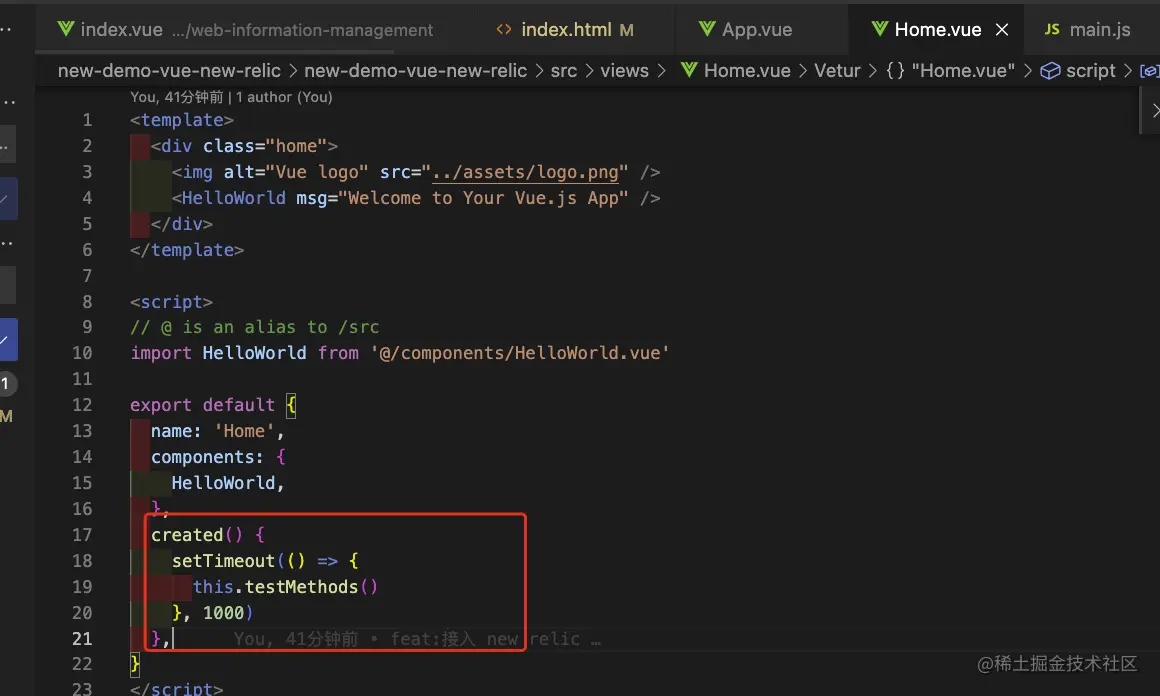The image size is (1160, 696).
Task: Click the "// @ is an alias to /src" comment
Action: [254, 327]
